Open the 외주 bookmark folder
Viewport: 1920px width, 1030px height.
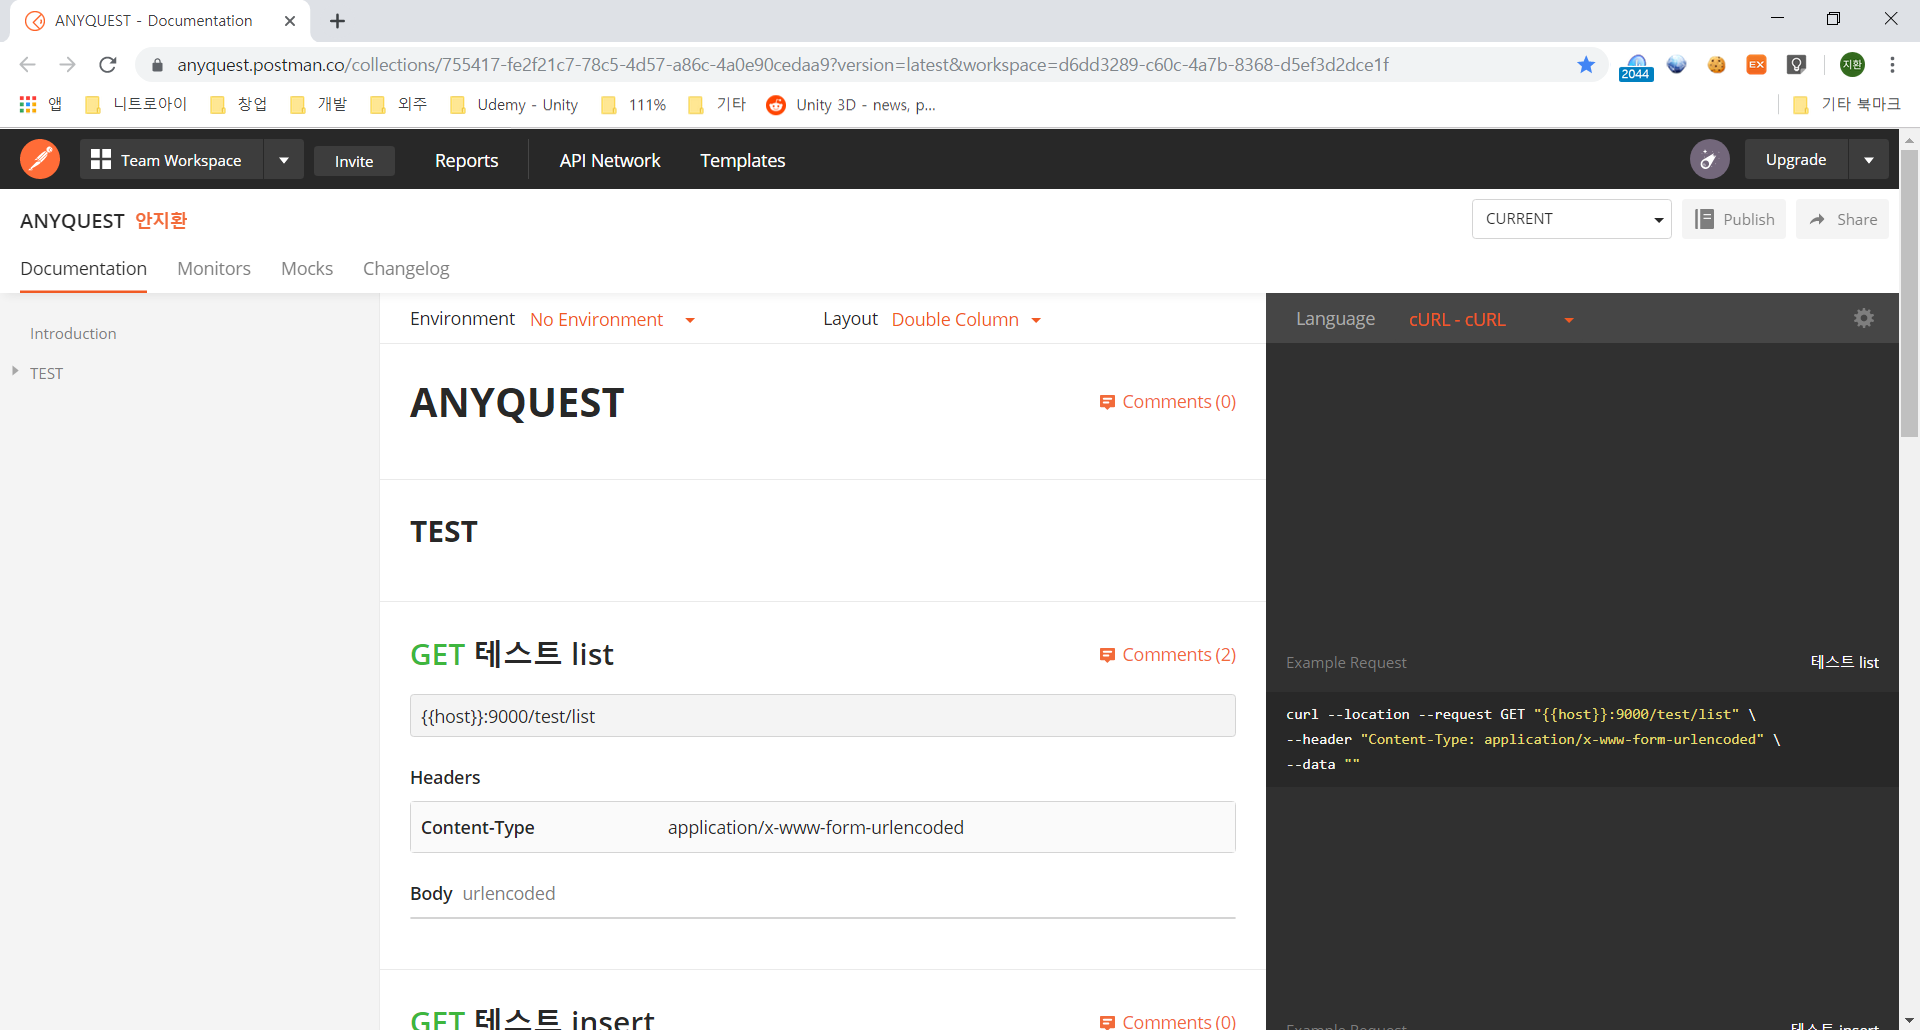399,104
